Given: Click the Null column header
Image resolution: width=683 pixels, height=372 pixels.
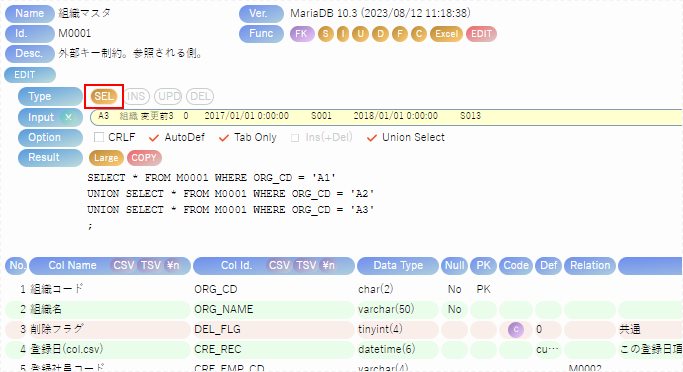Looking at the screenshot, I should point(454,265).
